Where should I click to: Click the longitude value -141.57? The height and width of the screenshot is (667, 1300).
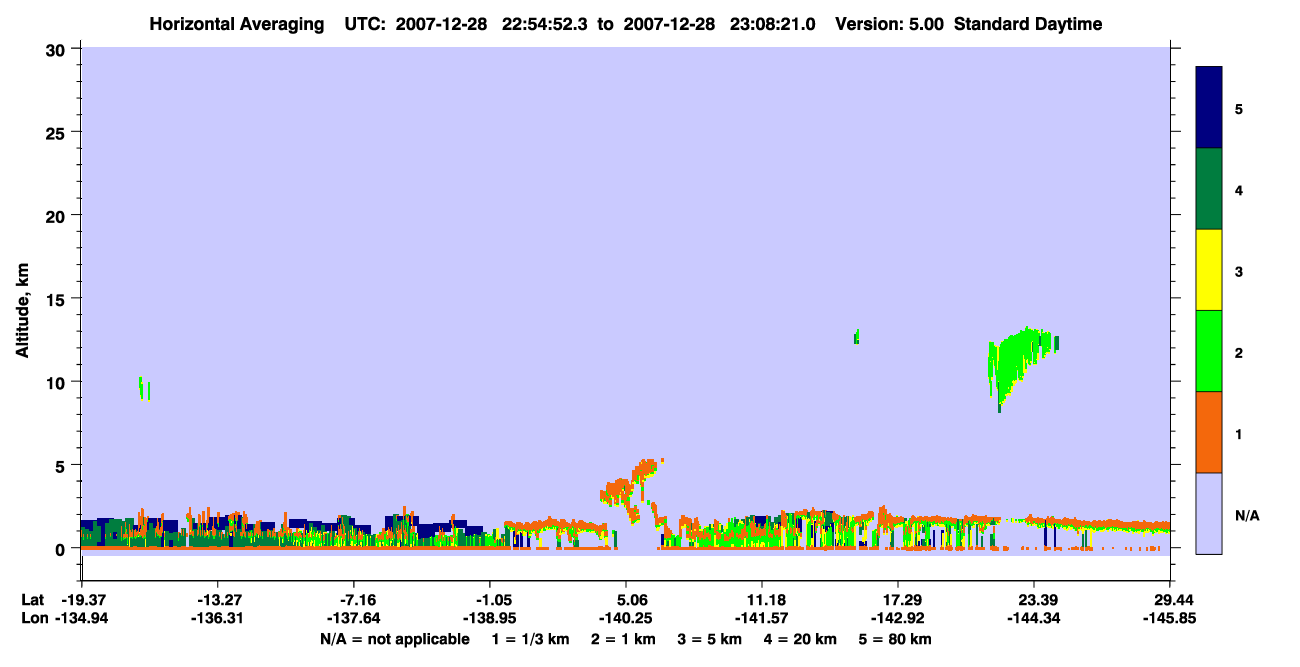click(x=762, y=618)
